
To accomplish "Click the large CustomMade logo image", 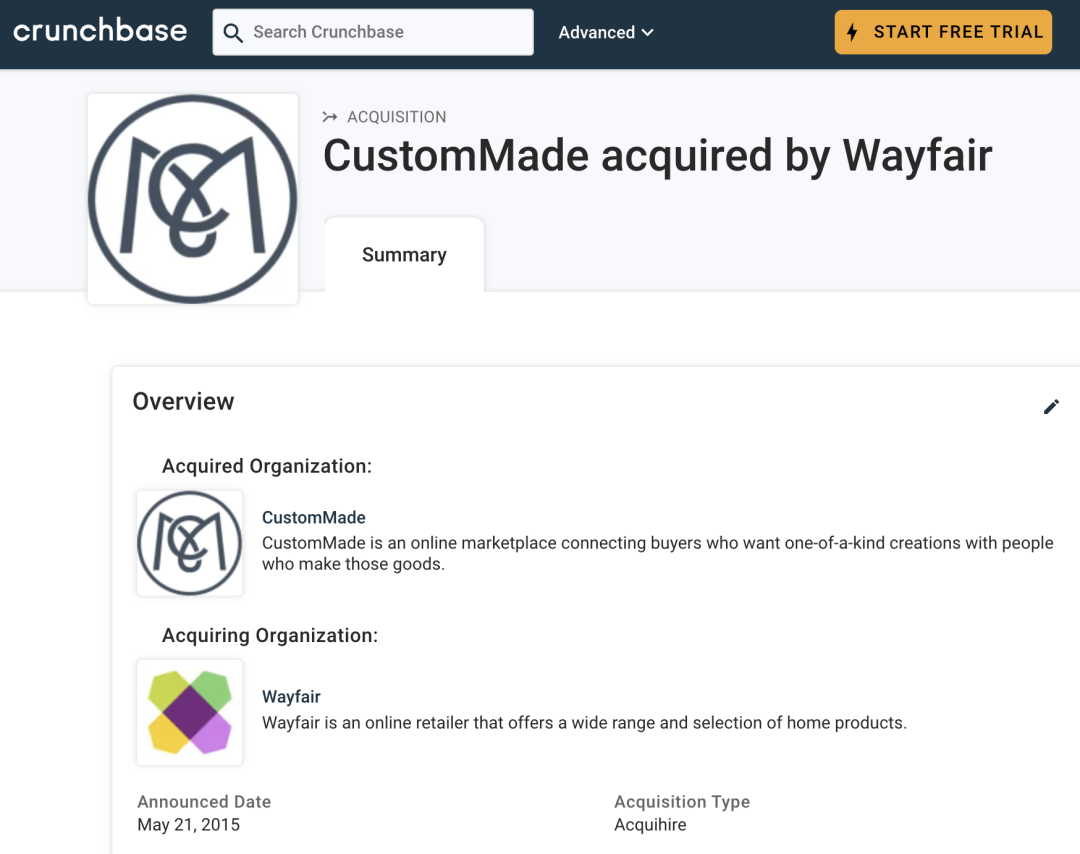I will [x=192, y=199].
